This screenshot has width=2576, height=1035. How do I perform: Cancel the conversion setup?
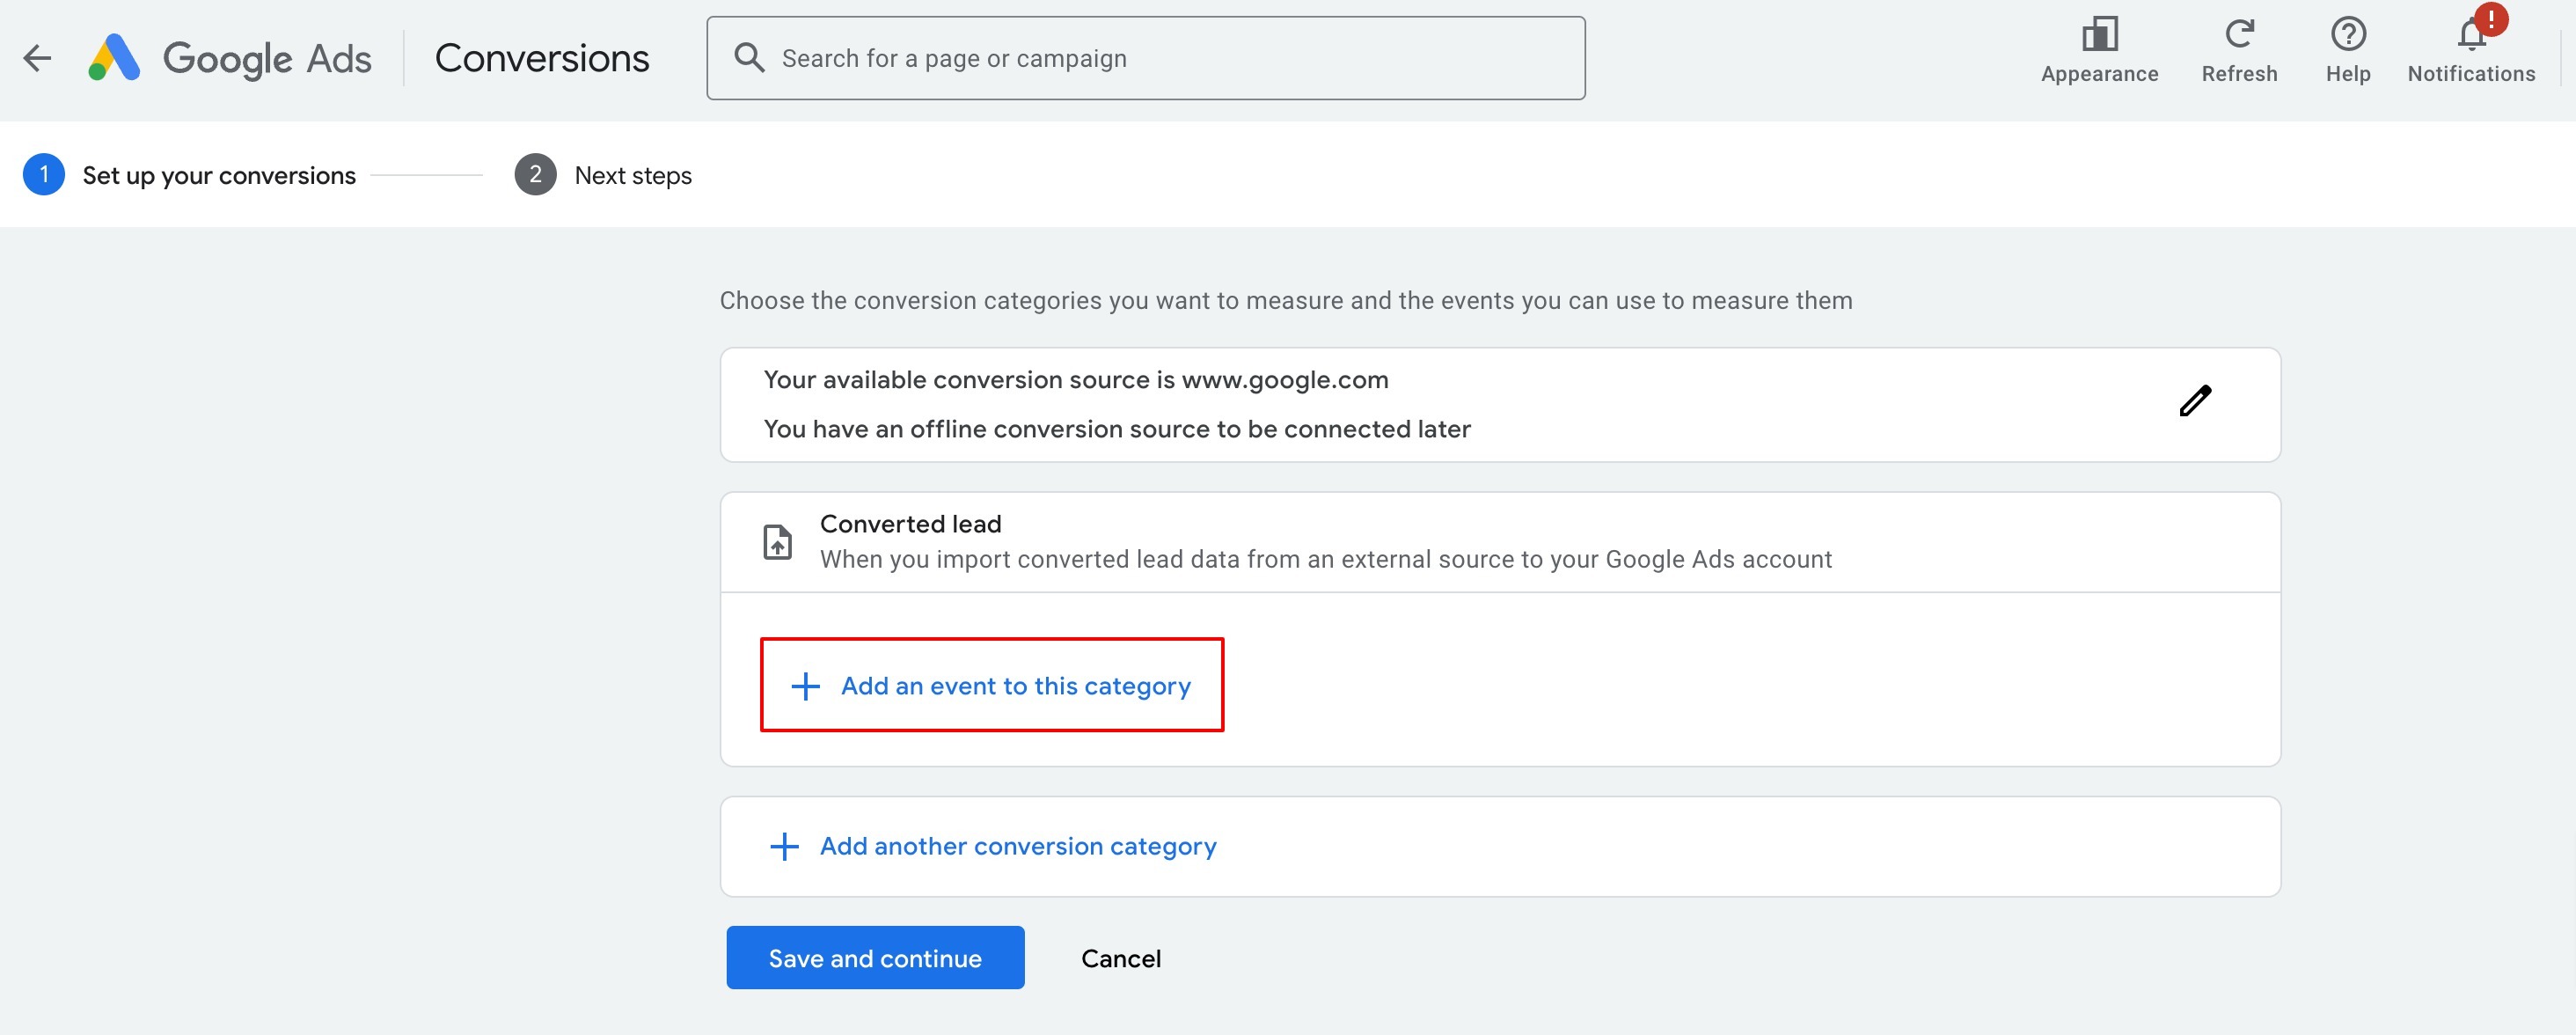1120,958
